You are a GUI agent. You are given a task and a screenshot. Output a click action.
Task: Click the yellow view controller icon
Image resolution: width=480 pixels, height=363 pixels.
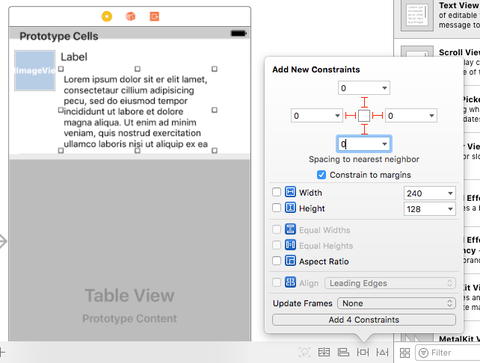point(107,16)
